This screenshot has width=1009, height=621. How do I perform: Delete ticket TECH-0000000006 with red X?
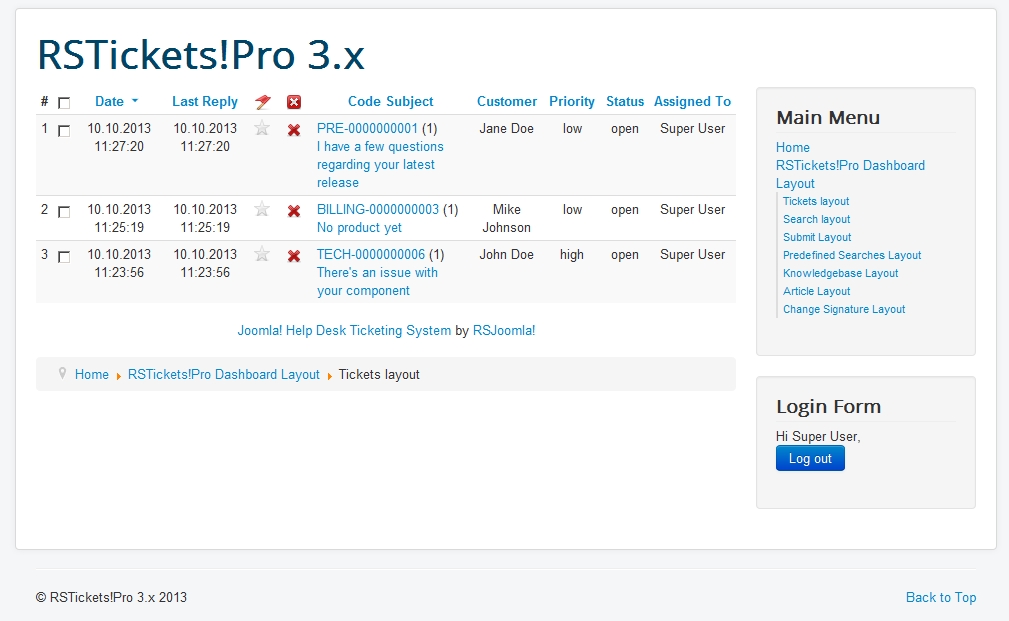[x=294, y=256]
